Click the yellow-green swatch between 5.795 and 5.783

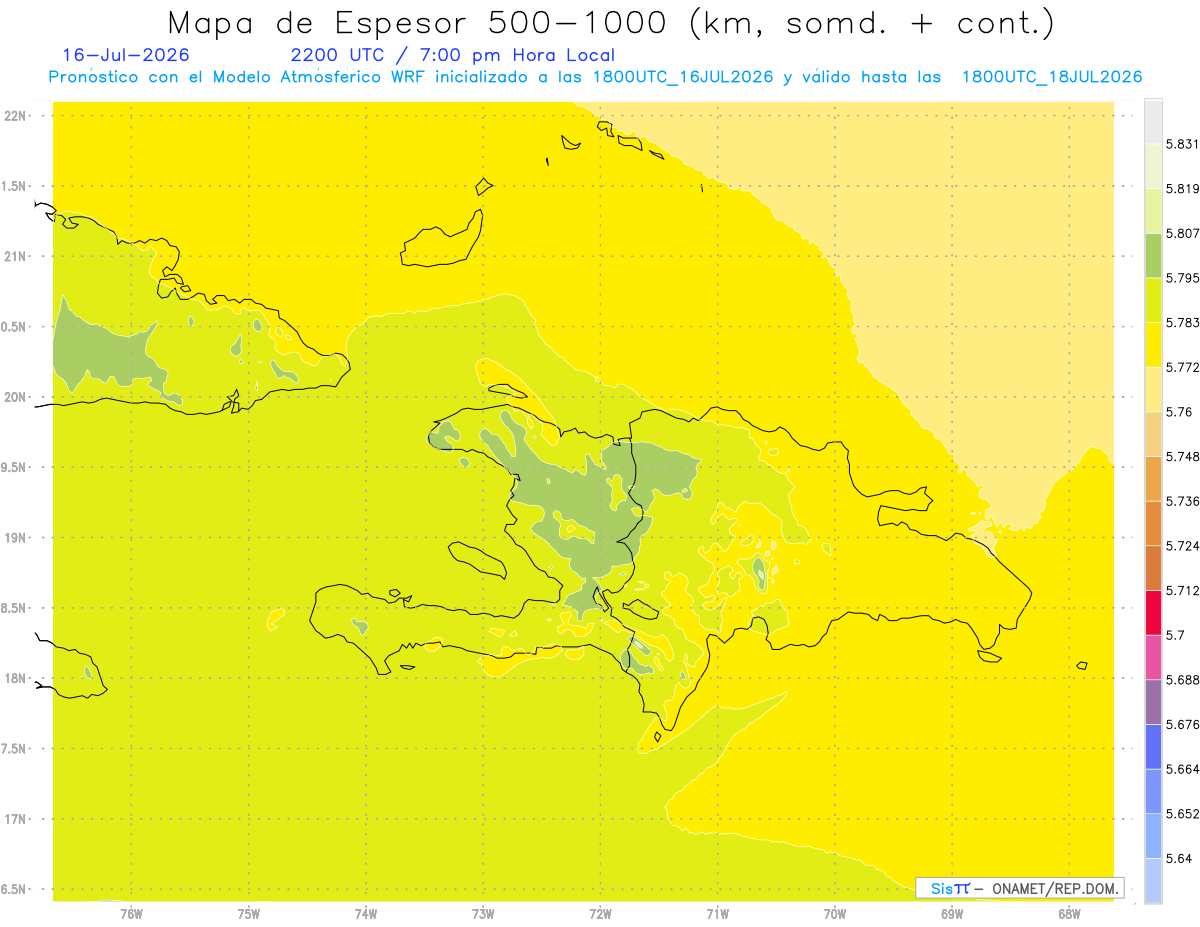tap(1153, 300)
